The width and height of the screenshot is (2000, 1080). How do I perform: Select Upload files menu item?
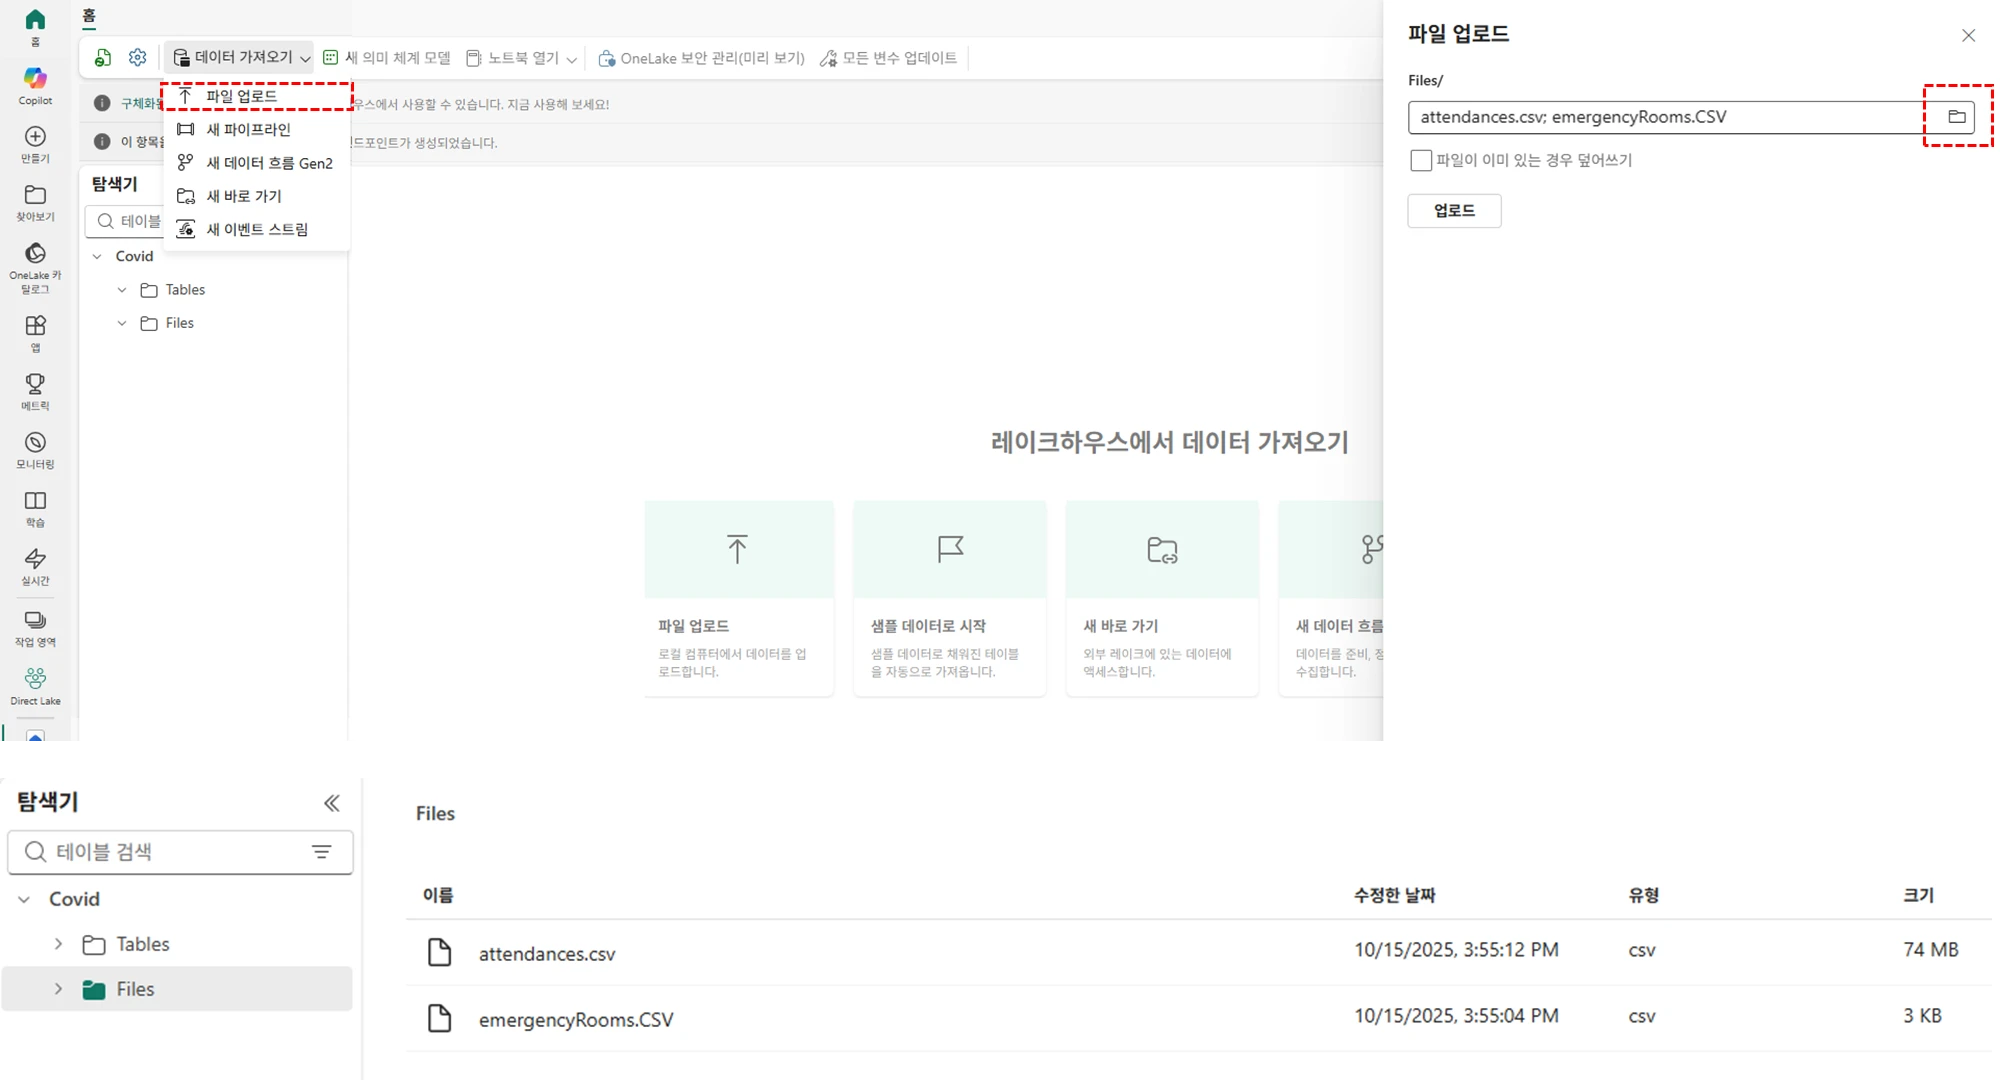coord(241,96)
